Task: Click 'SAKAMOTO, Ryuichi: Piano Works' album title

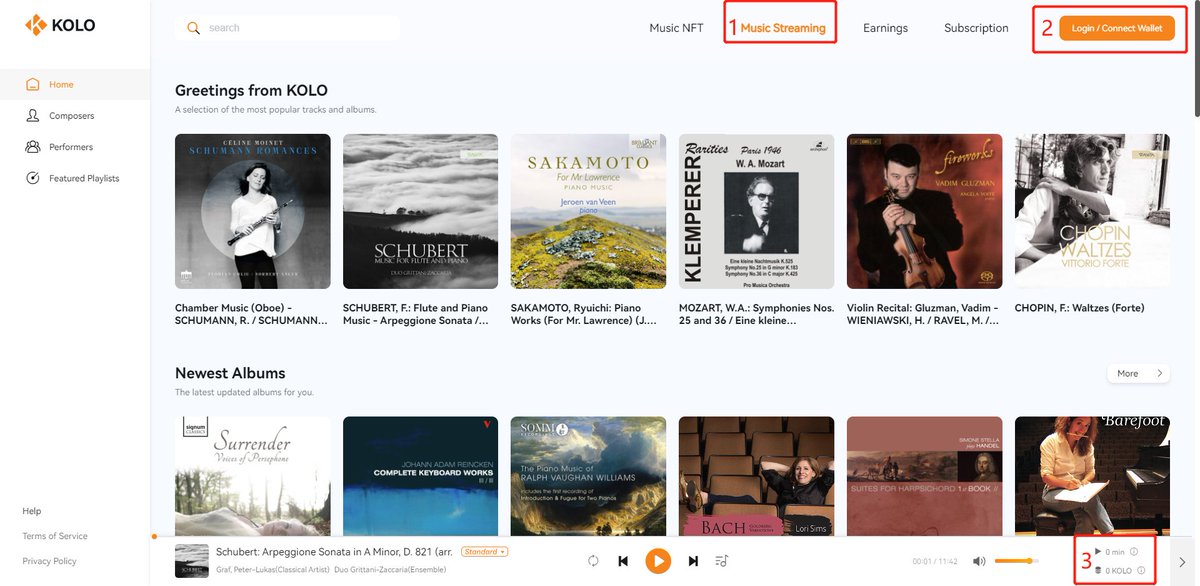Action: (x=585, y=314)
